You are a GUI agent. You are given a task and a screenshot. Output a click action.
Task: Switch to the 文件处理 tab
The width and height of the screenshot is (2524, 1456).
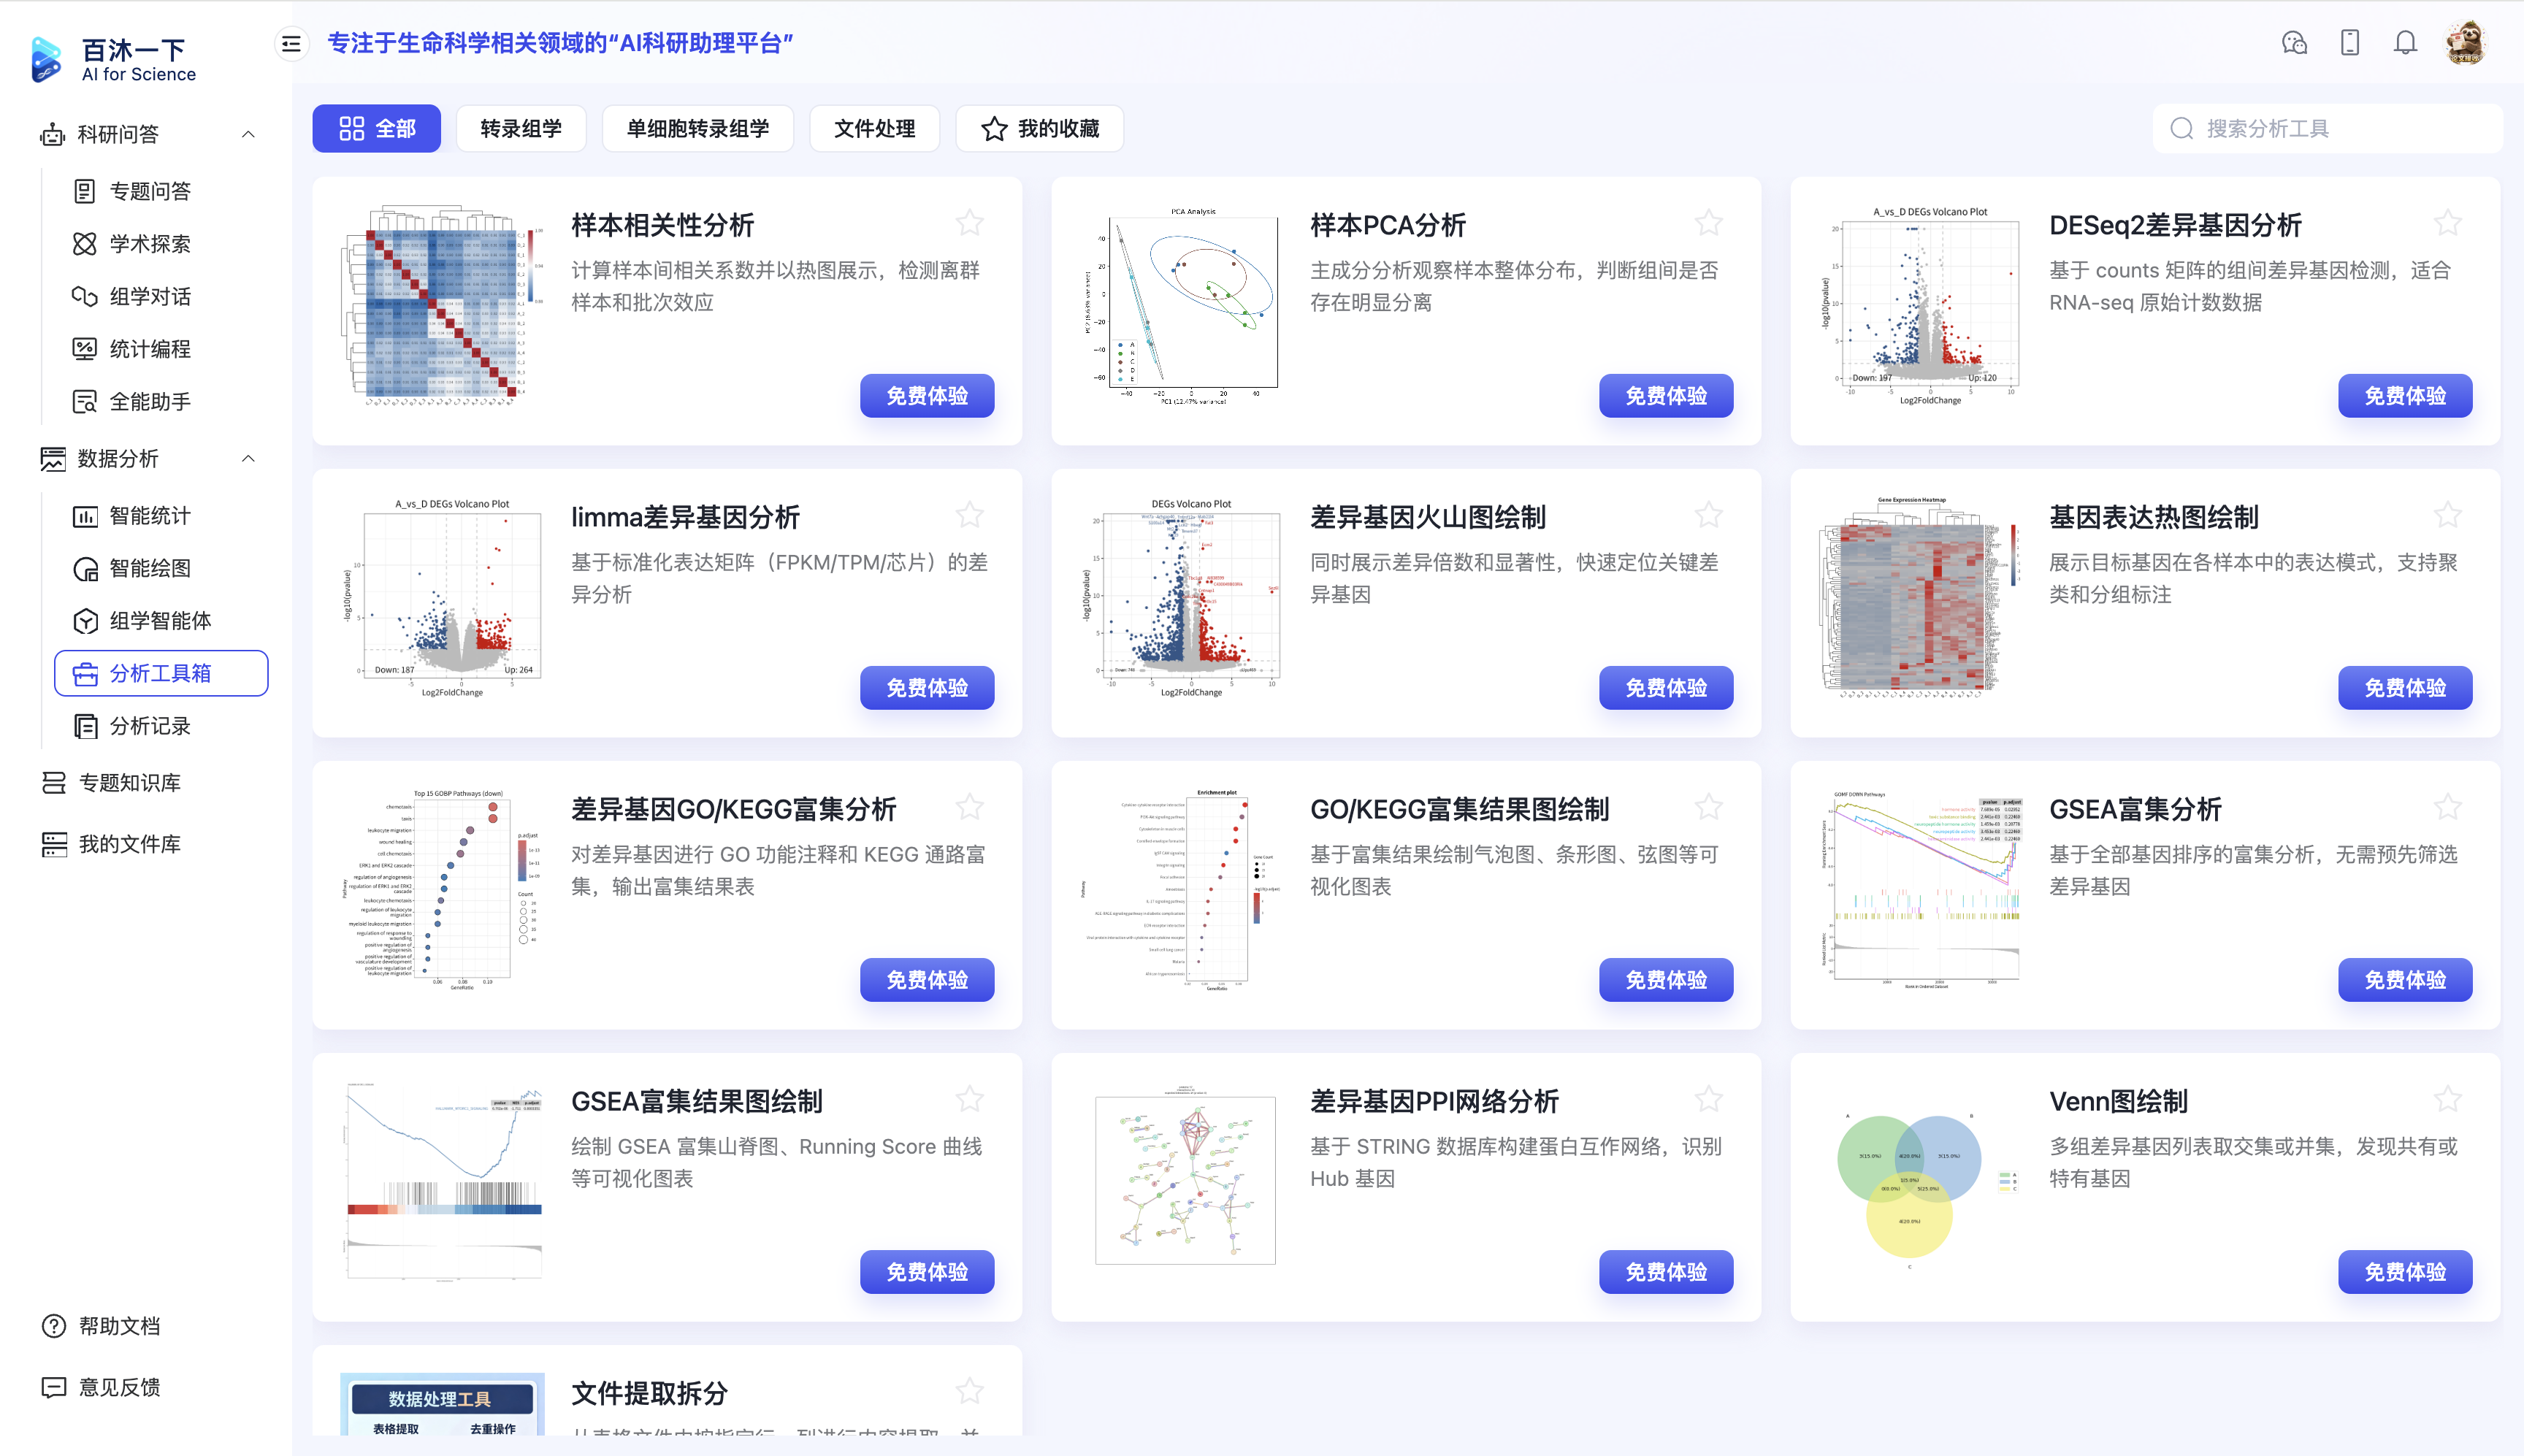[x=875, y=129]
